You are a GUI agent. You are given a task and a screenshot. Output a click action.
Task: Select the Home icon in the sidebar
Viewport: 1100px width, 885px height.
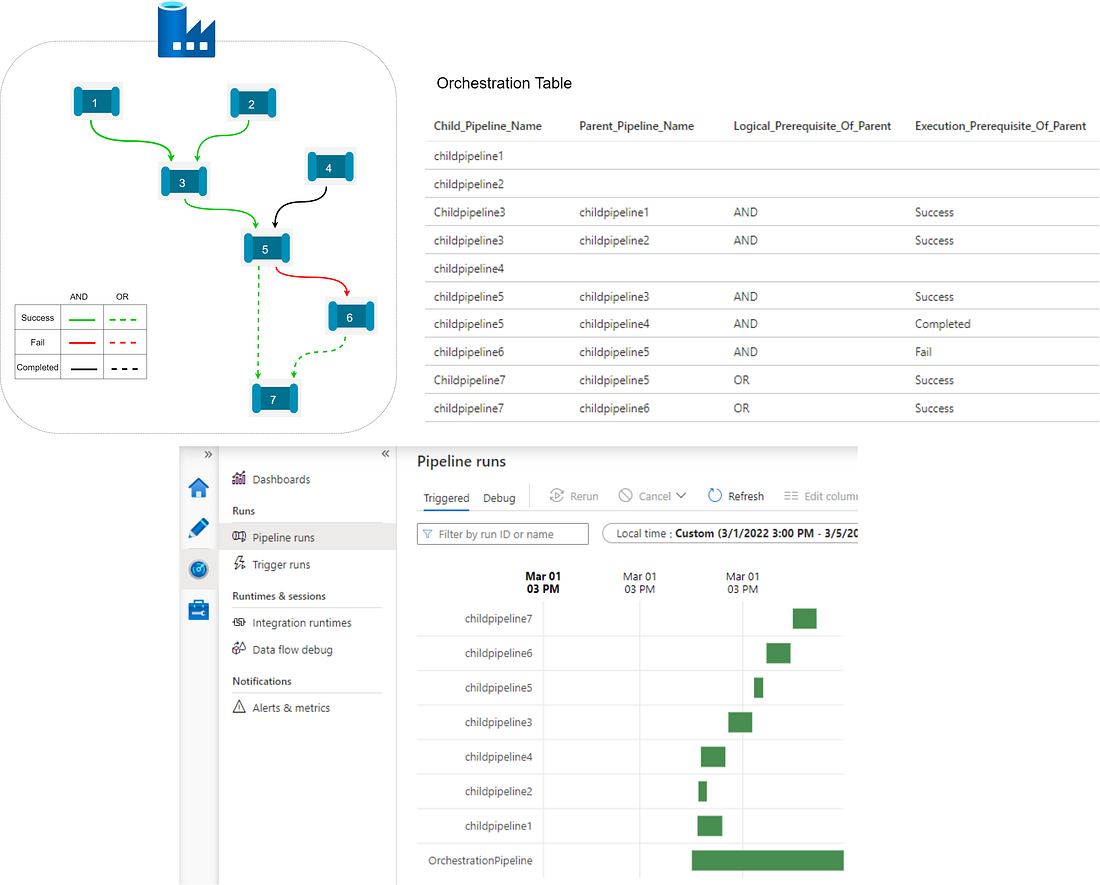point(199,487)
